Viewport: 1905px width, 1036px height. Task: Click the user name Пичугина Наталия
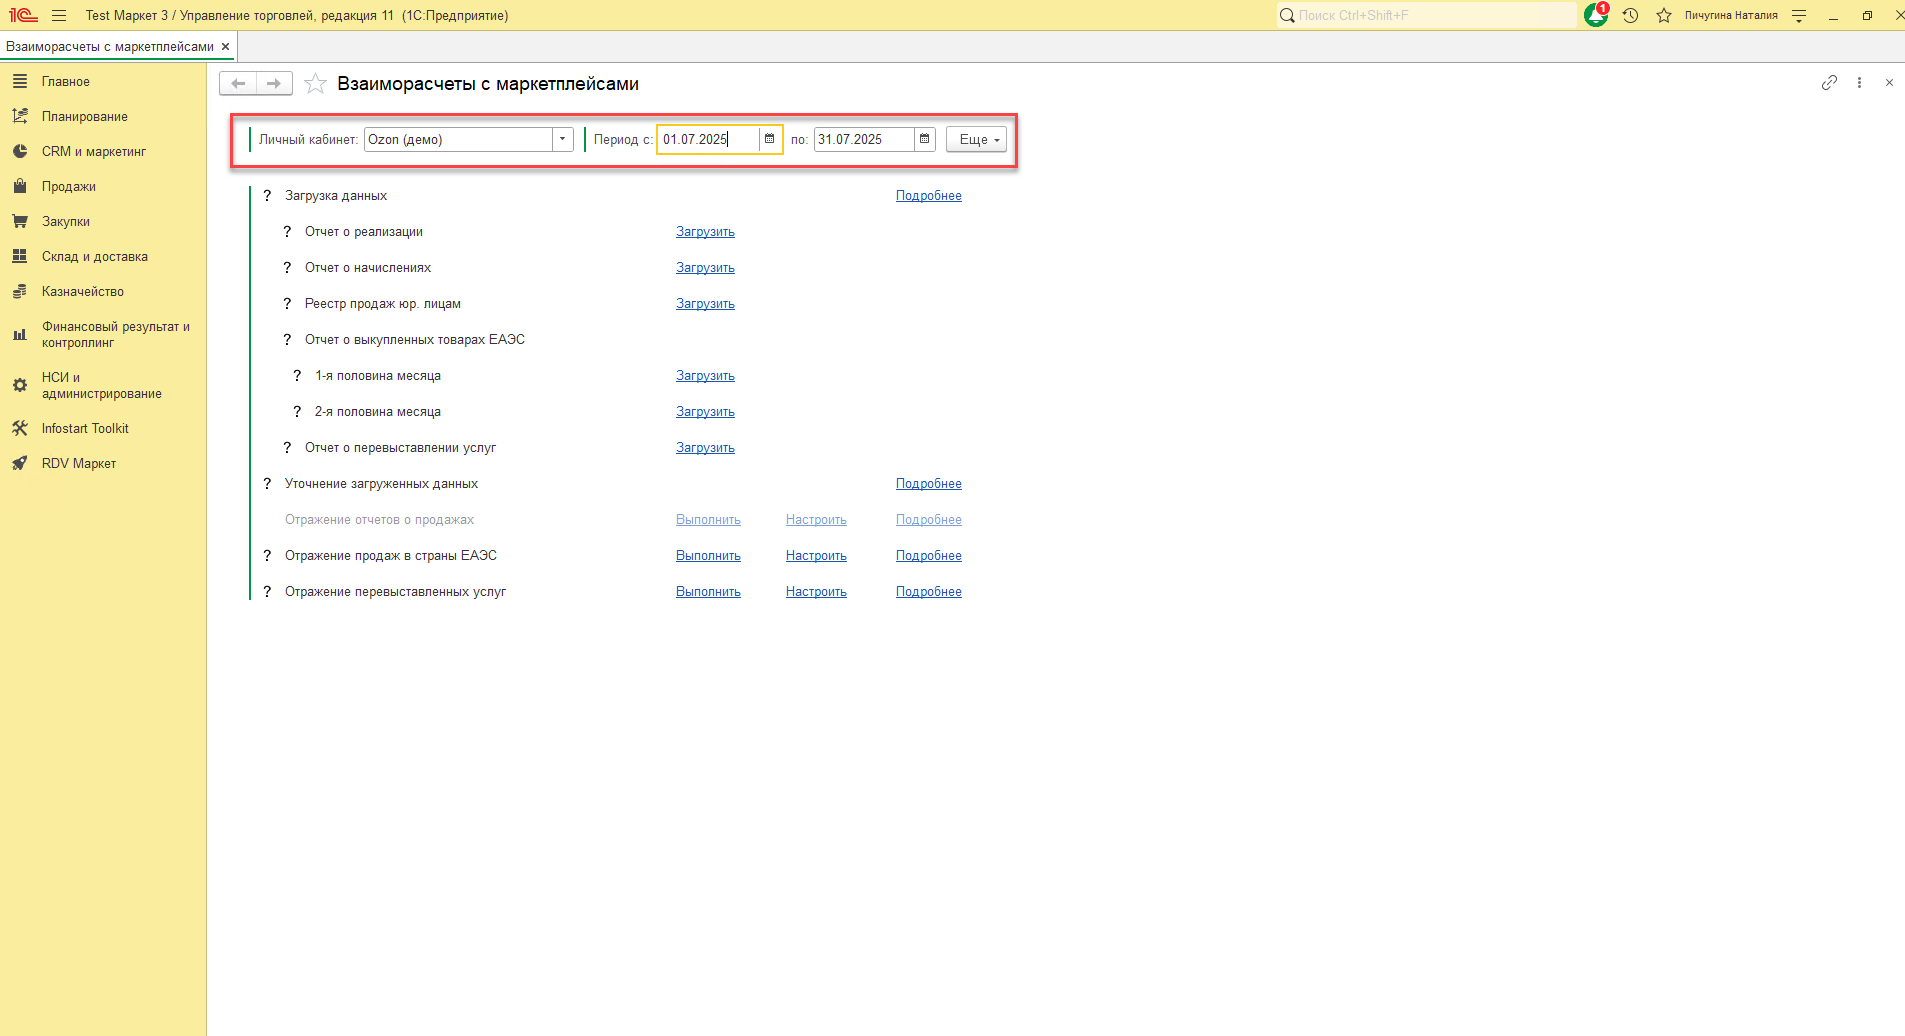[1731, 16]
